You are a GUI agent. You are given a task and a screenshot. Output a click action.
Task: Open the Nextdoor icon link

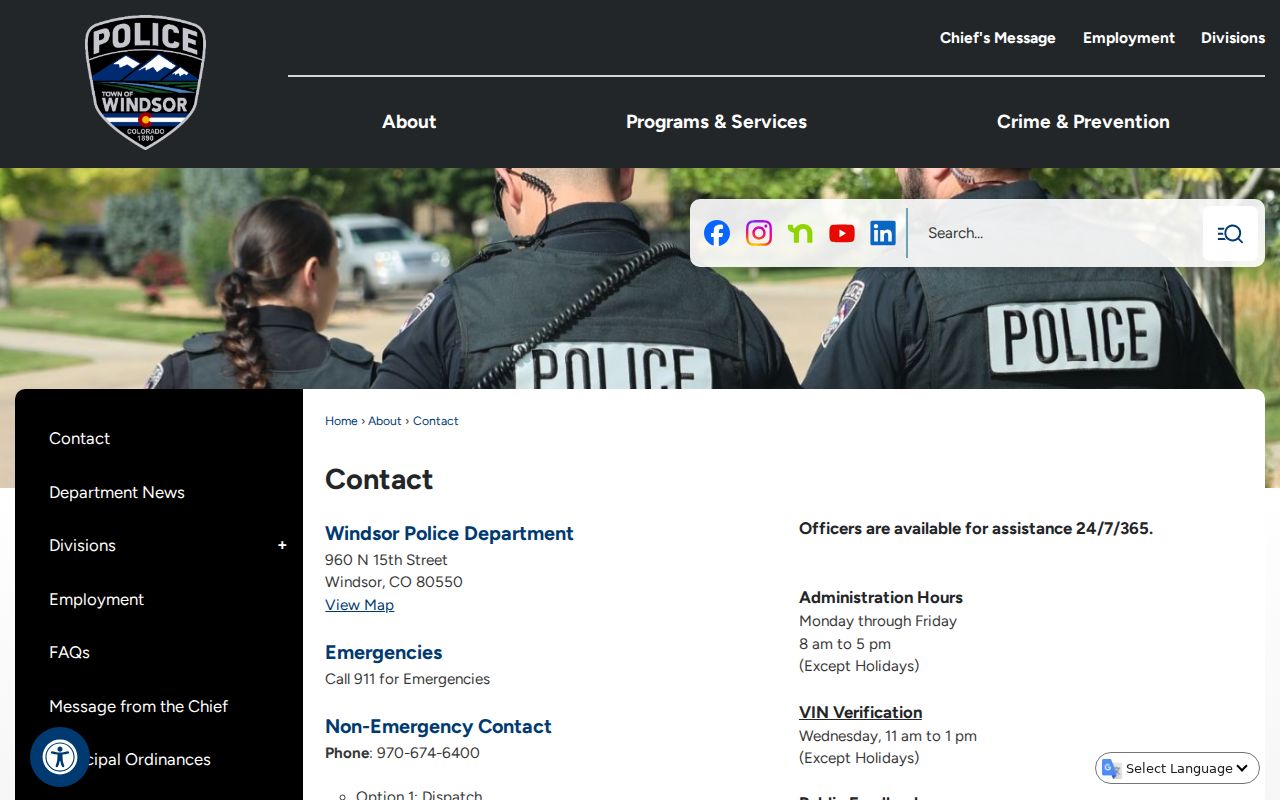tap(800, 233)
